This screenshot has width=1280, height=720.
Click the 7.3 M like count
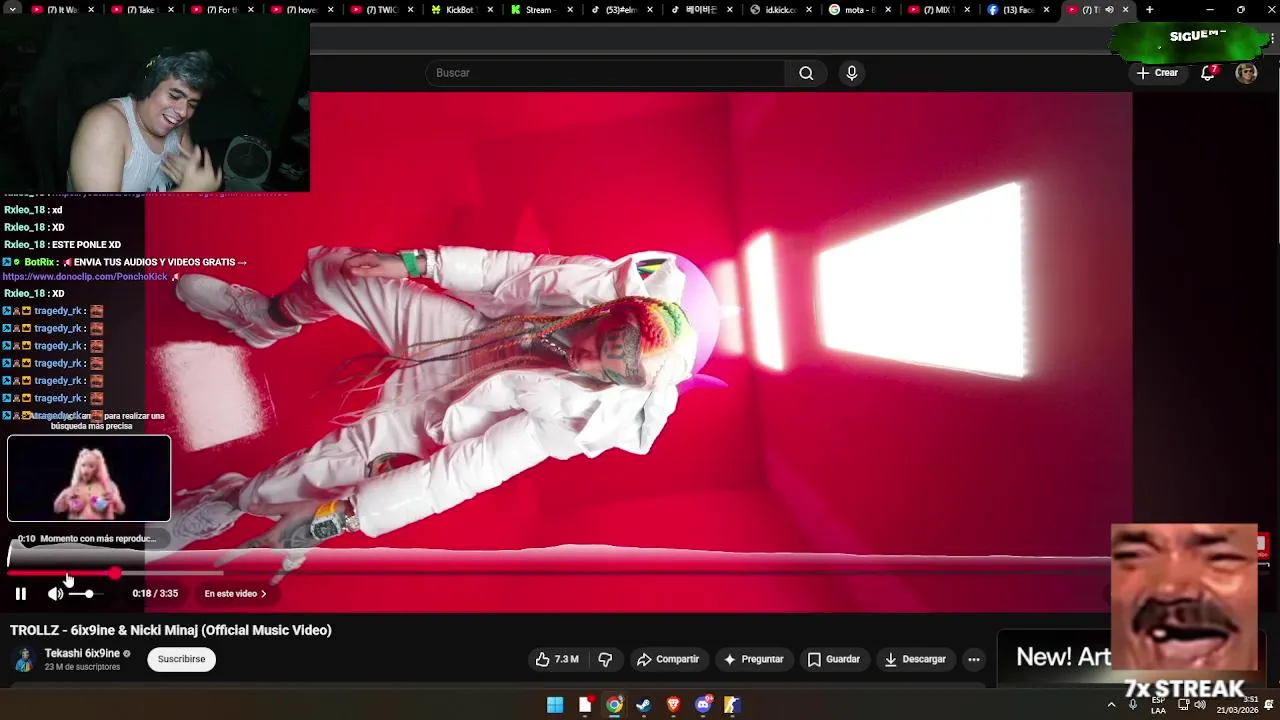[x=567, y=659]
